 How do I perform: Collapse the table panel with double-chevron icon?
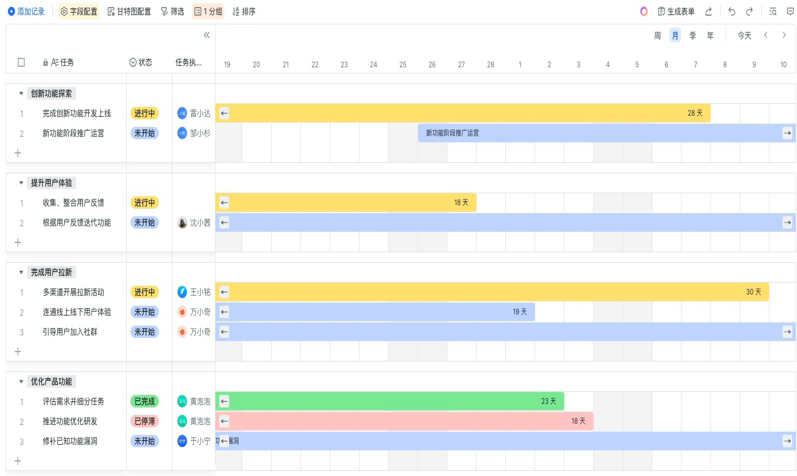coord(207,35)
